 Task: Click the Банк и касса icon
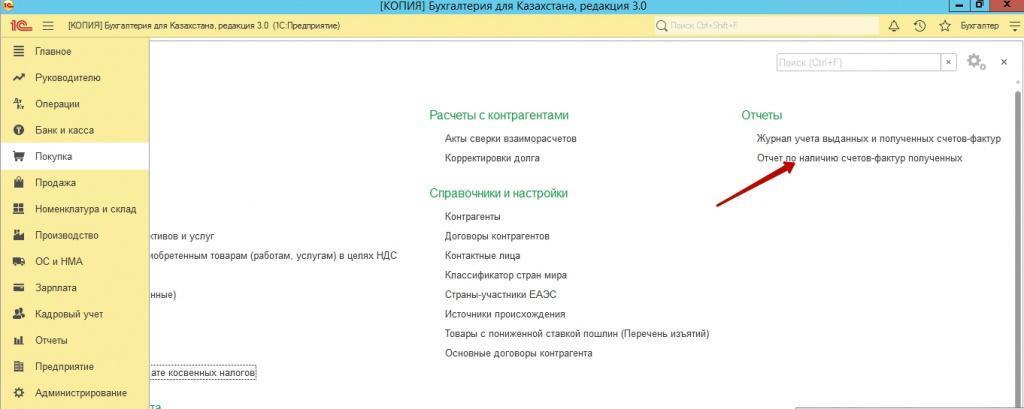tap(19, 130)
